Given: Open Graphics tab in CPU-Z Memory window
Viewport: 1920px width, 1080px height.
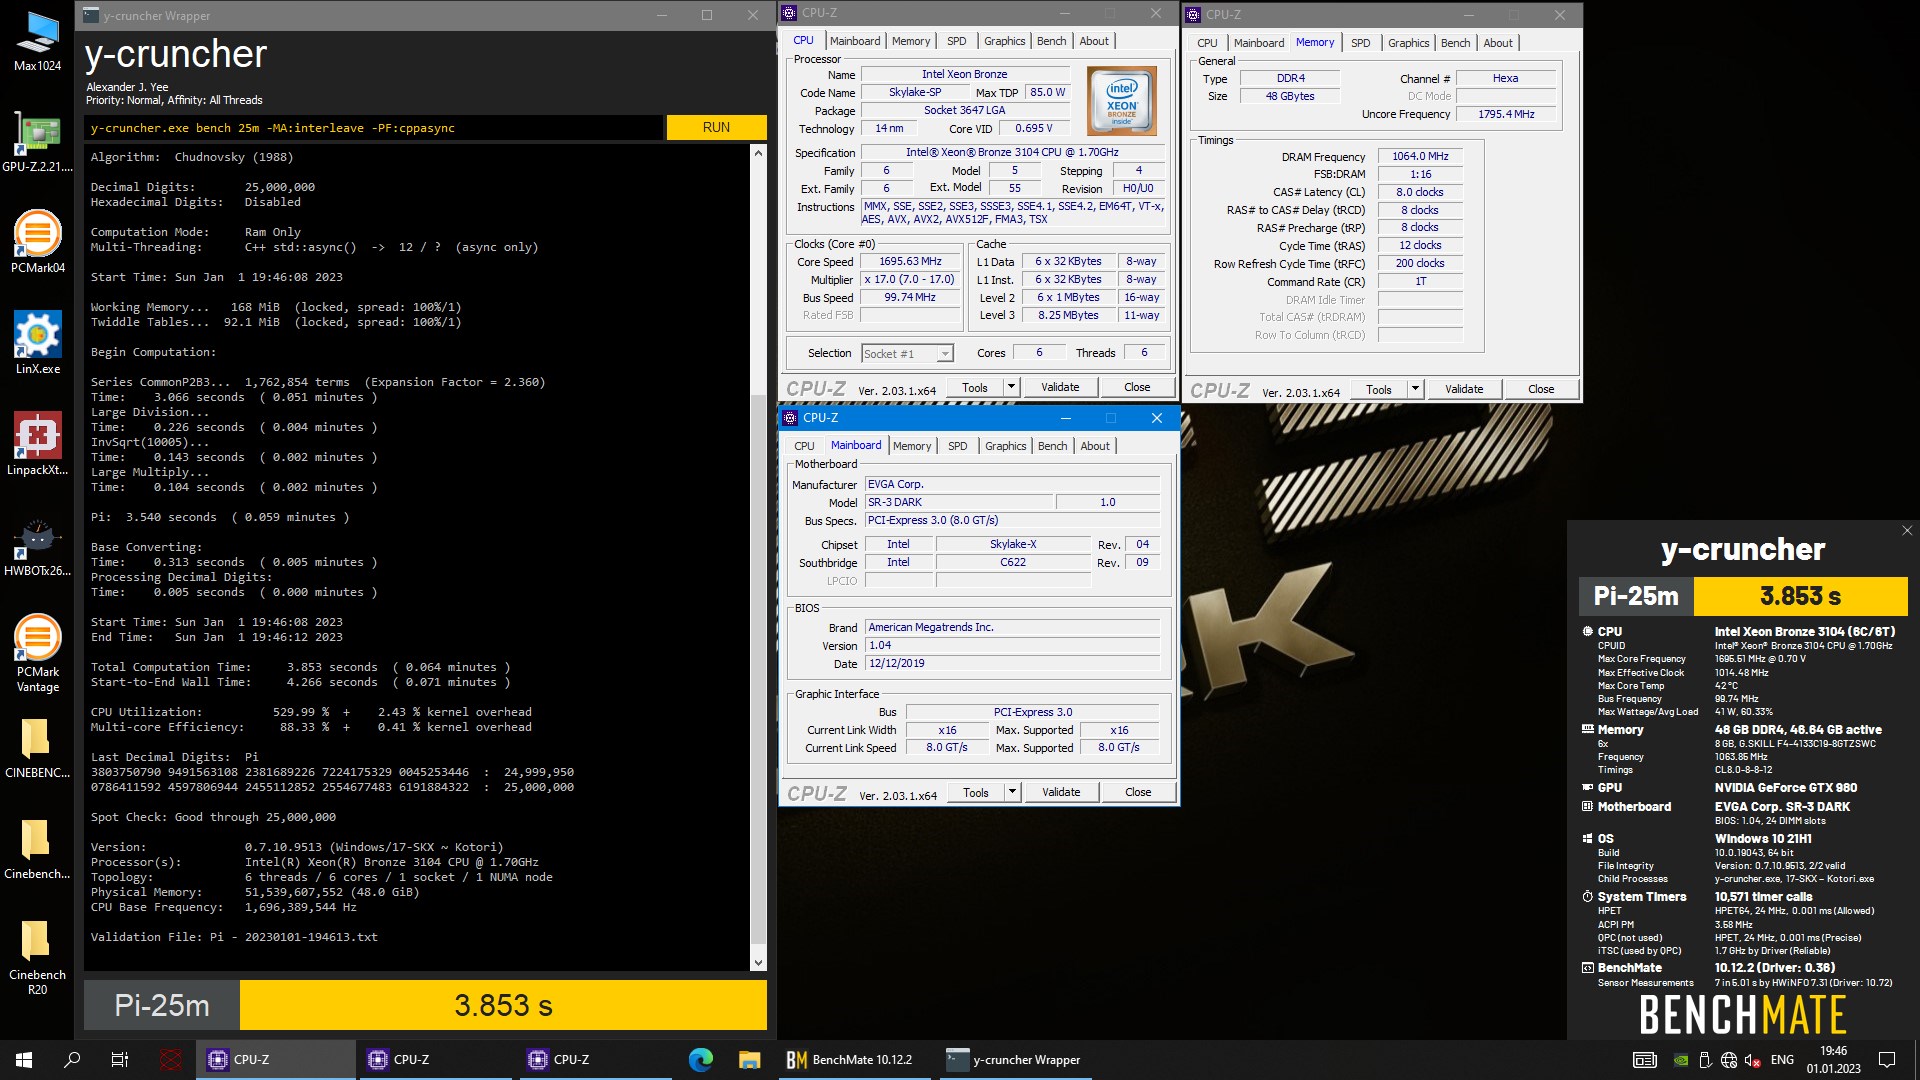Looking at the screenshot, I should point(1408,43).
